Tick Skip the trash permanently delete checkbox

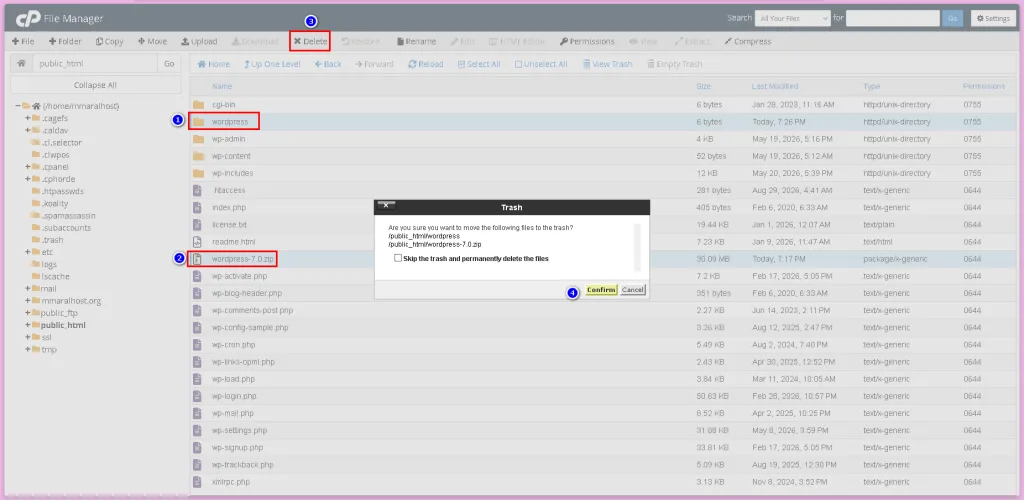point(398,258)
